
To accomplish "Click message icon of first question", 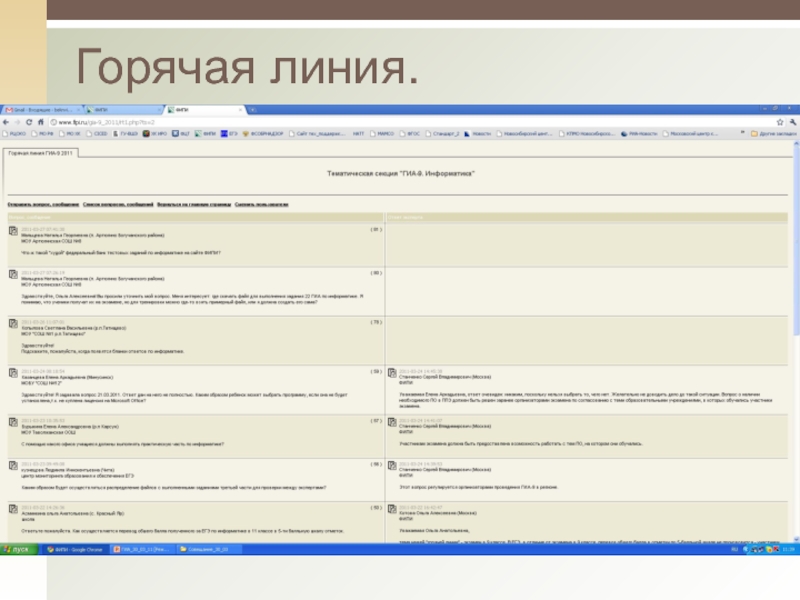I will pos(12,231).
